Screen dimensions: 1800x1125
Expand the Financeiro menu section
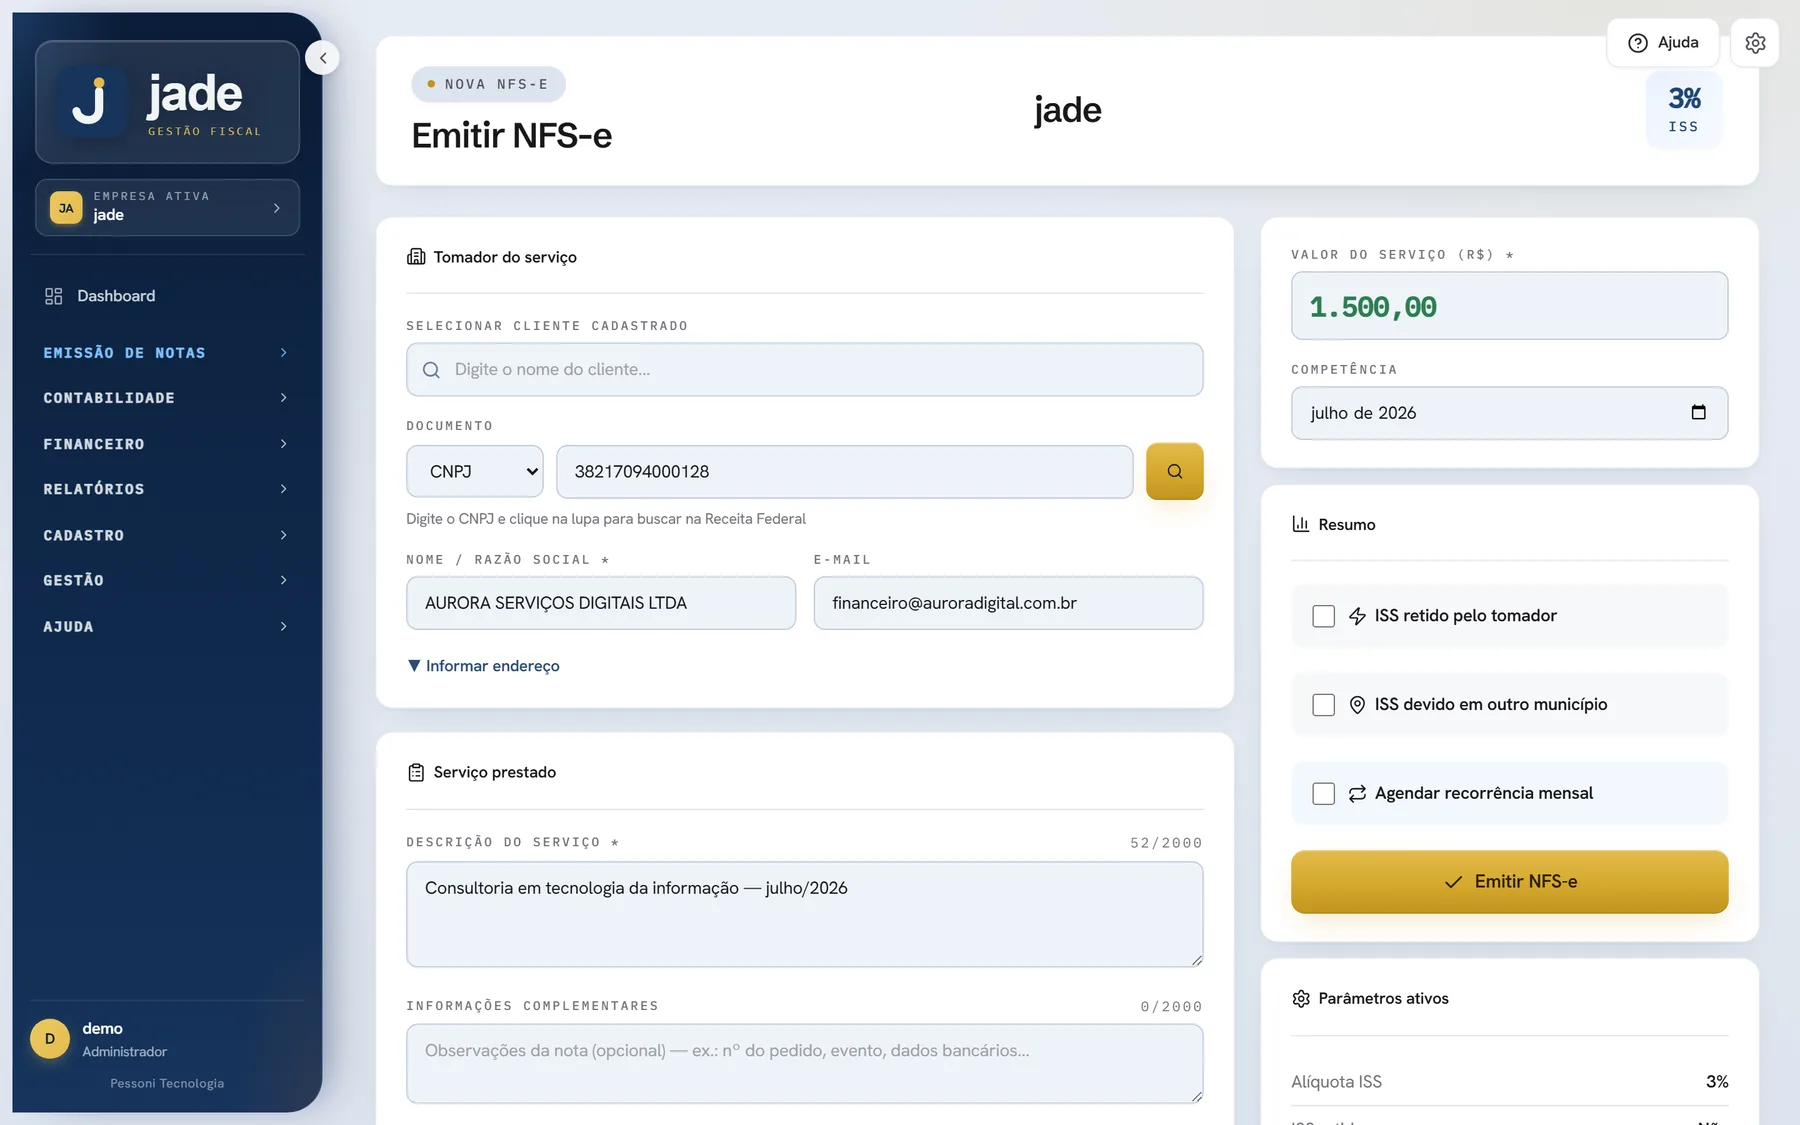tap(166, 444)
